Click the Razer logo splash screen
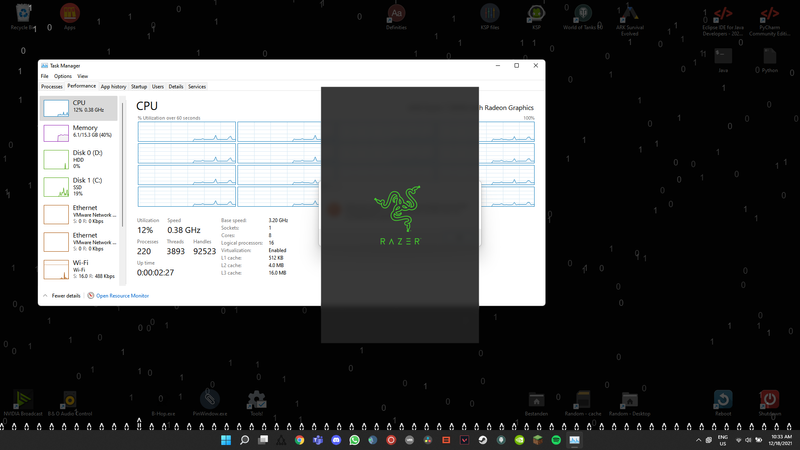The height and width of the screenshot is (450, 800). (x=400, y=215)
